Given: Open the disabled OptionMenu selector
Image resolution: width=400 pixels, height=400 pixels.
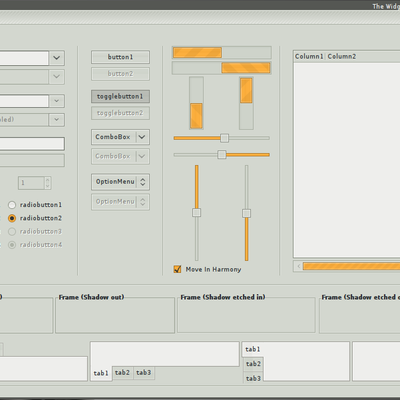Looking at the screenshot, I should coord(120,202).
